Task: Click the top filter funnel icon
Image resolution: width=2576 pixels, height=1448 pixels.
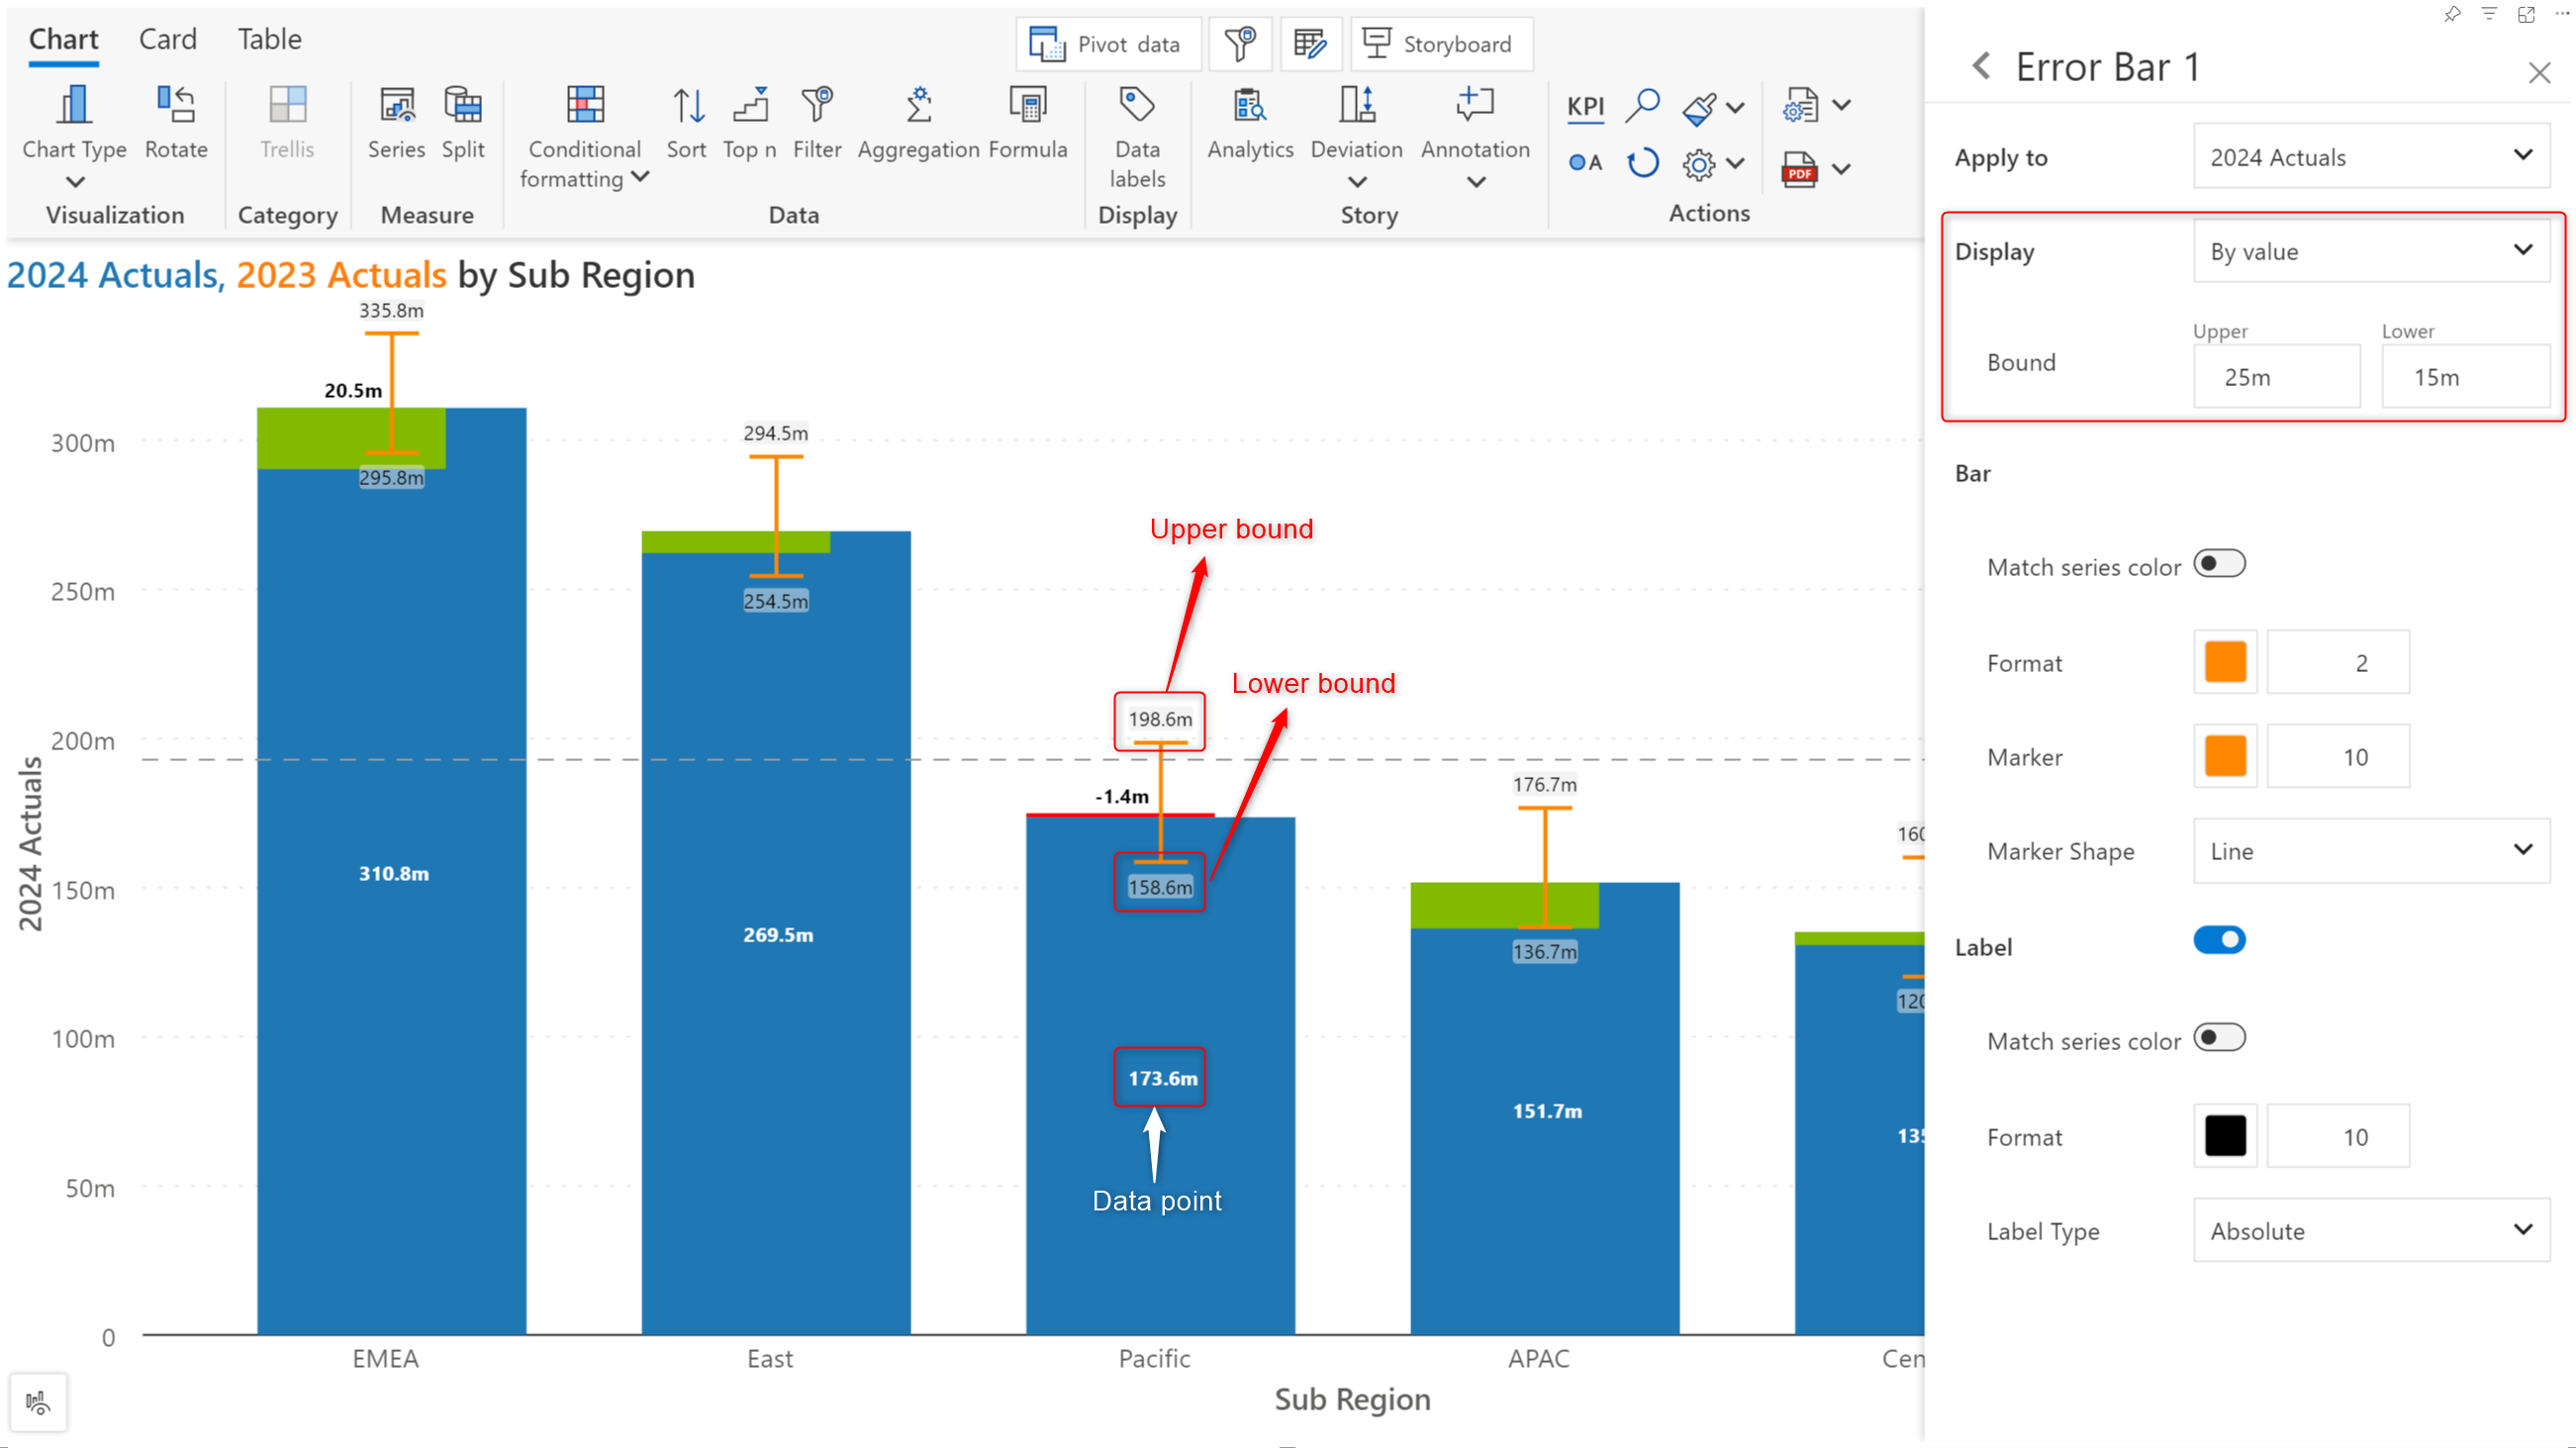Action: click(x=1240, y=44)
